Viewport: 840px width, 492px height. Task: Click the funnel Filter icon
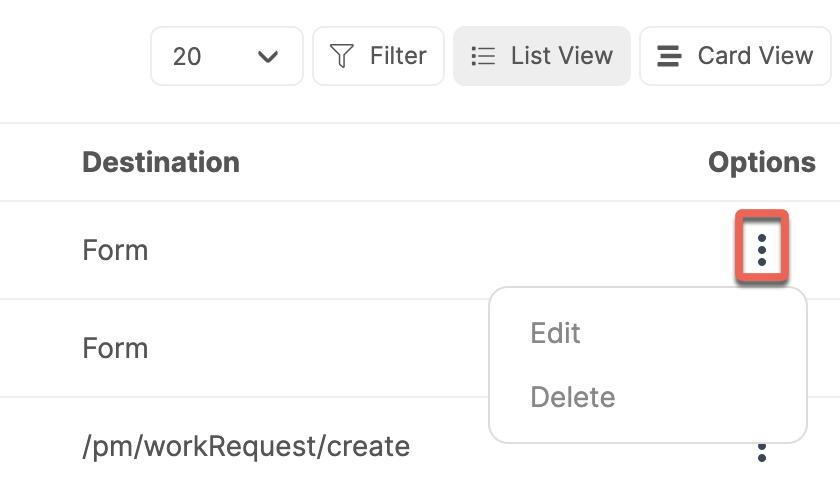tap(341, 56)
